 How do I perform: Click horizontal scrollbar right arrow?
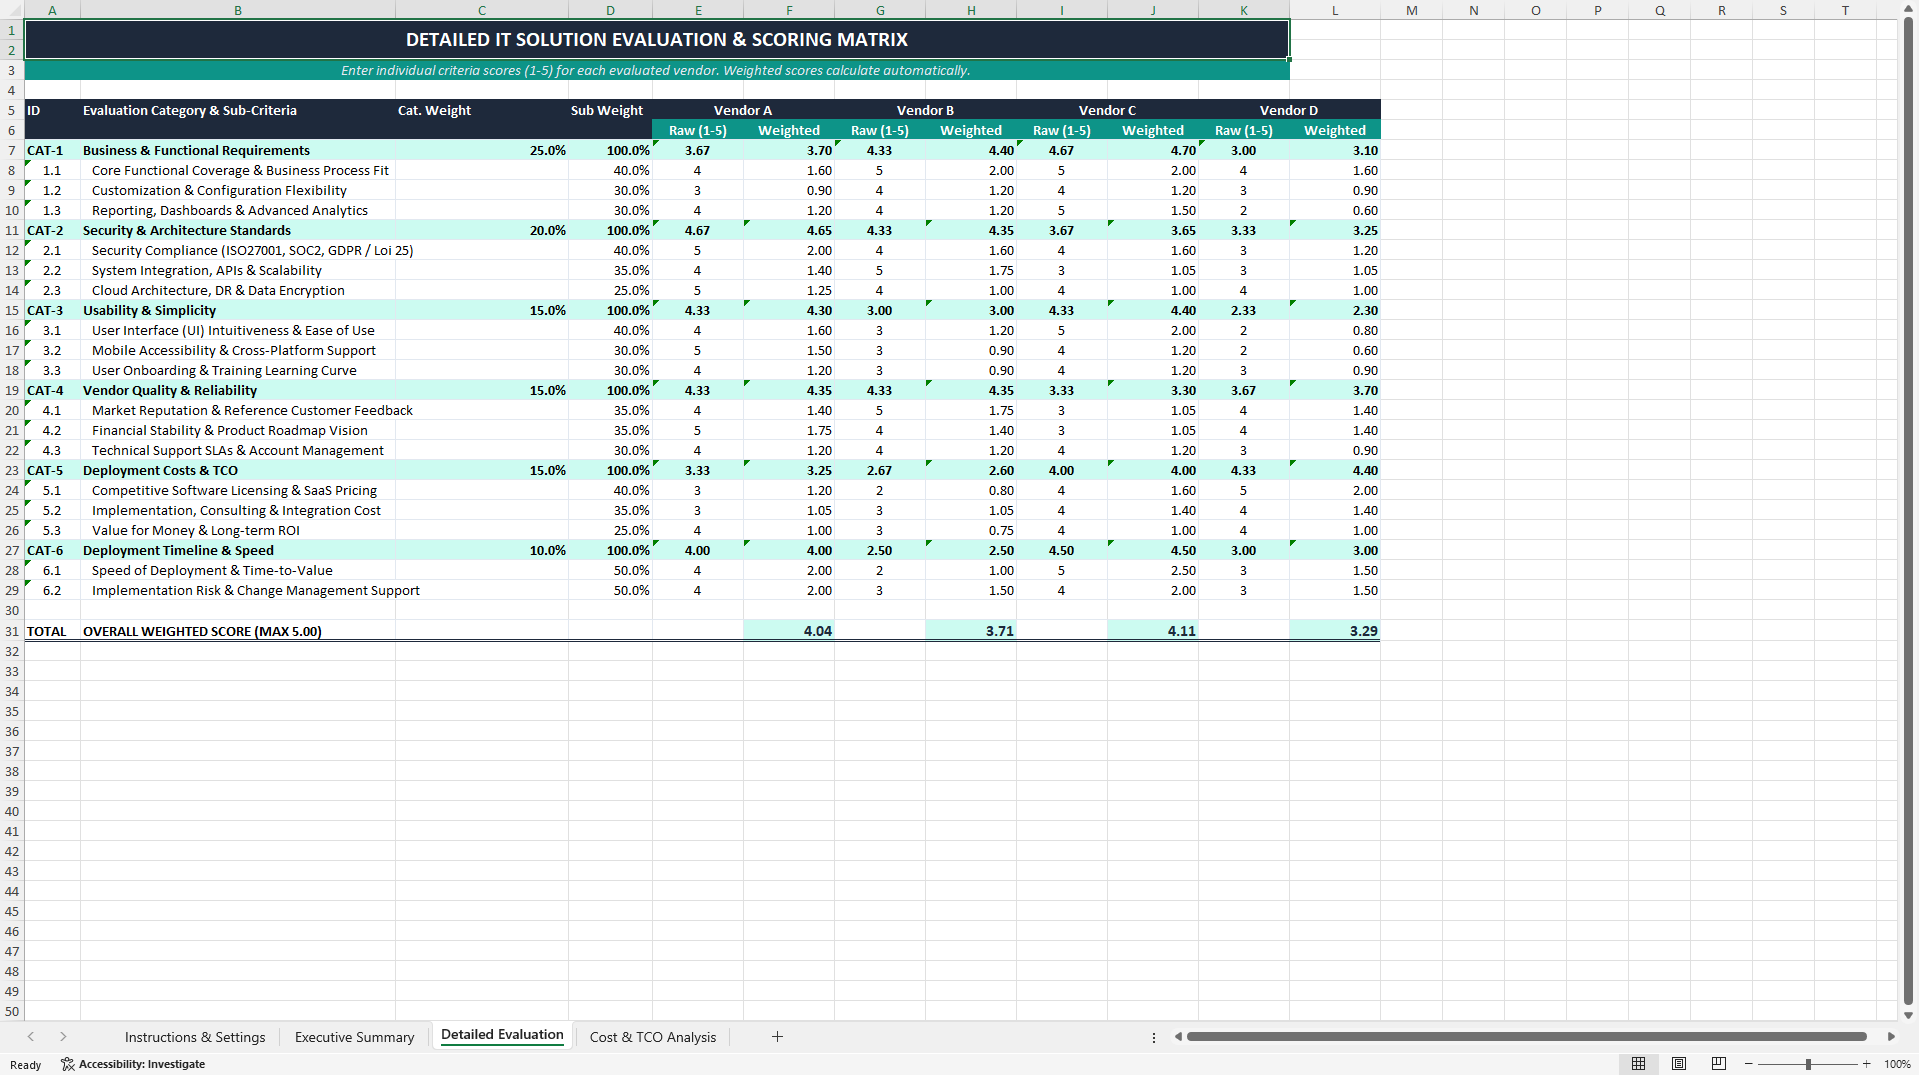coord(1891,1037)
